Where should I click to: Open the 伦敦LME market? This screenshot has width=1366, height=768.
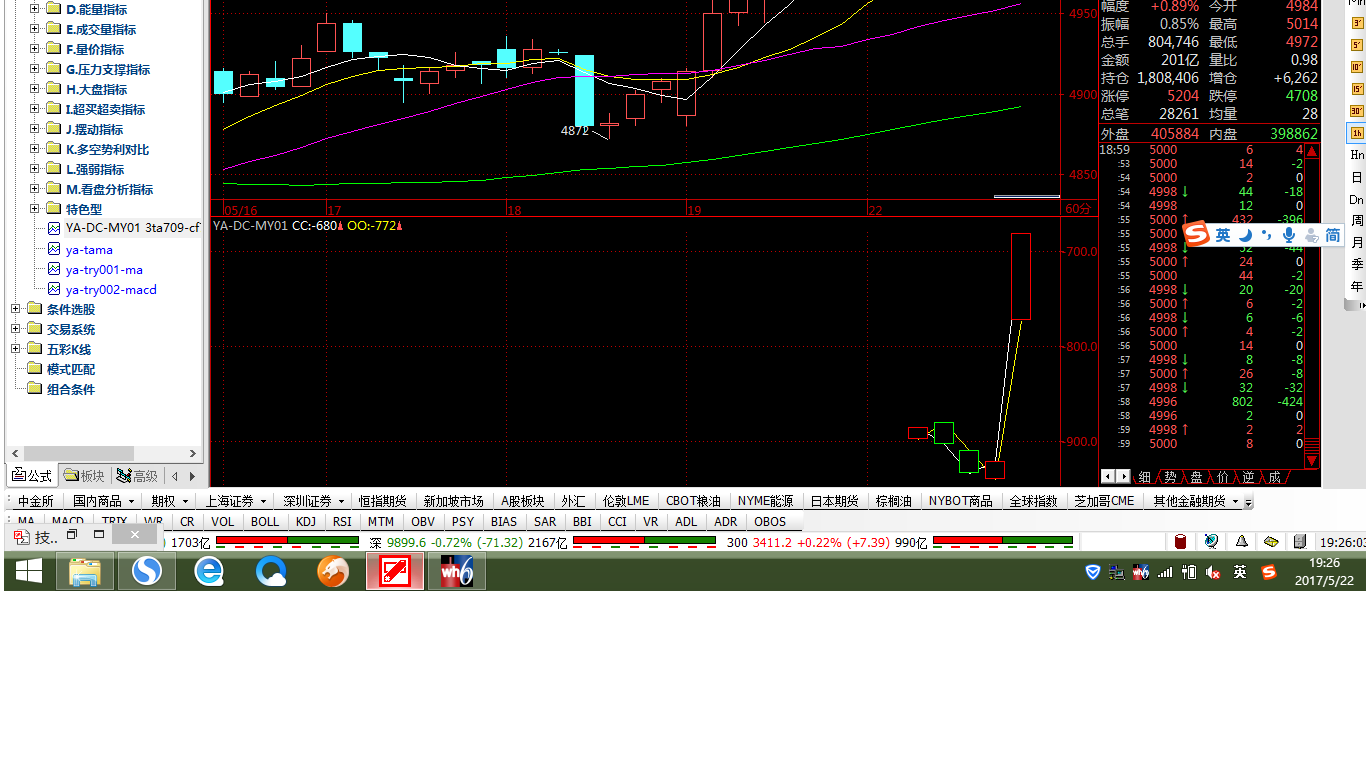[626, 501]
